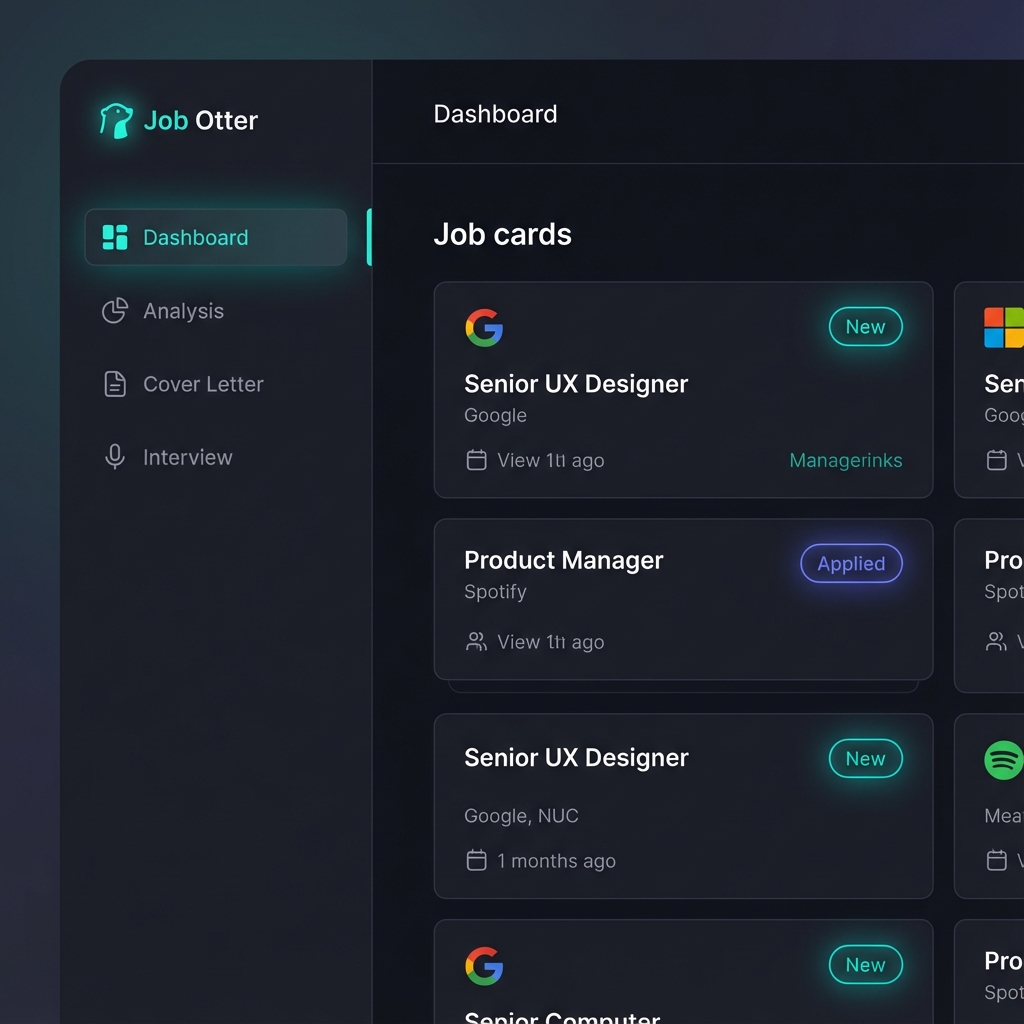Click View 1h ago on Product Manager card
The image size is (1024, 1024).
[551, 642]
